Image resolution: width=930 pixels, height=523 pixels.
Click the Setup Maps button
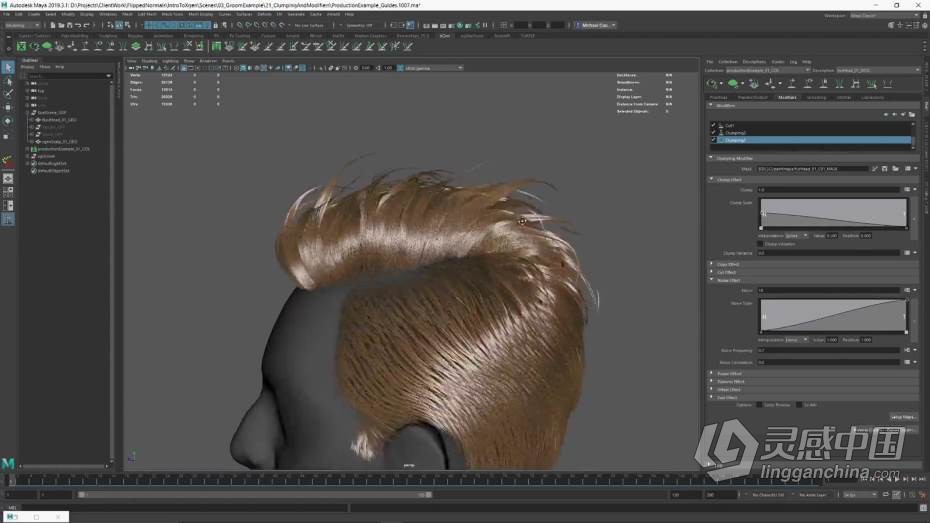click(x=902, y=417)
